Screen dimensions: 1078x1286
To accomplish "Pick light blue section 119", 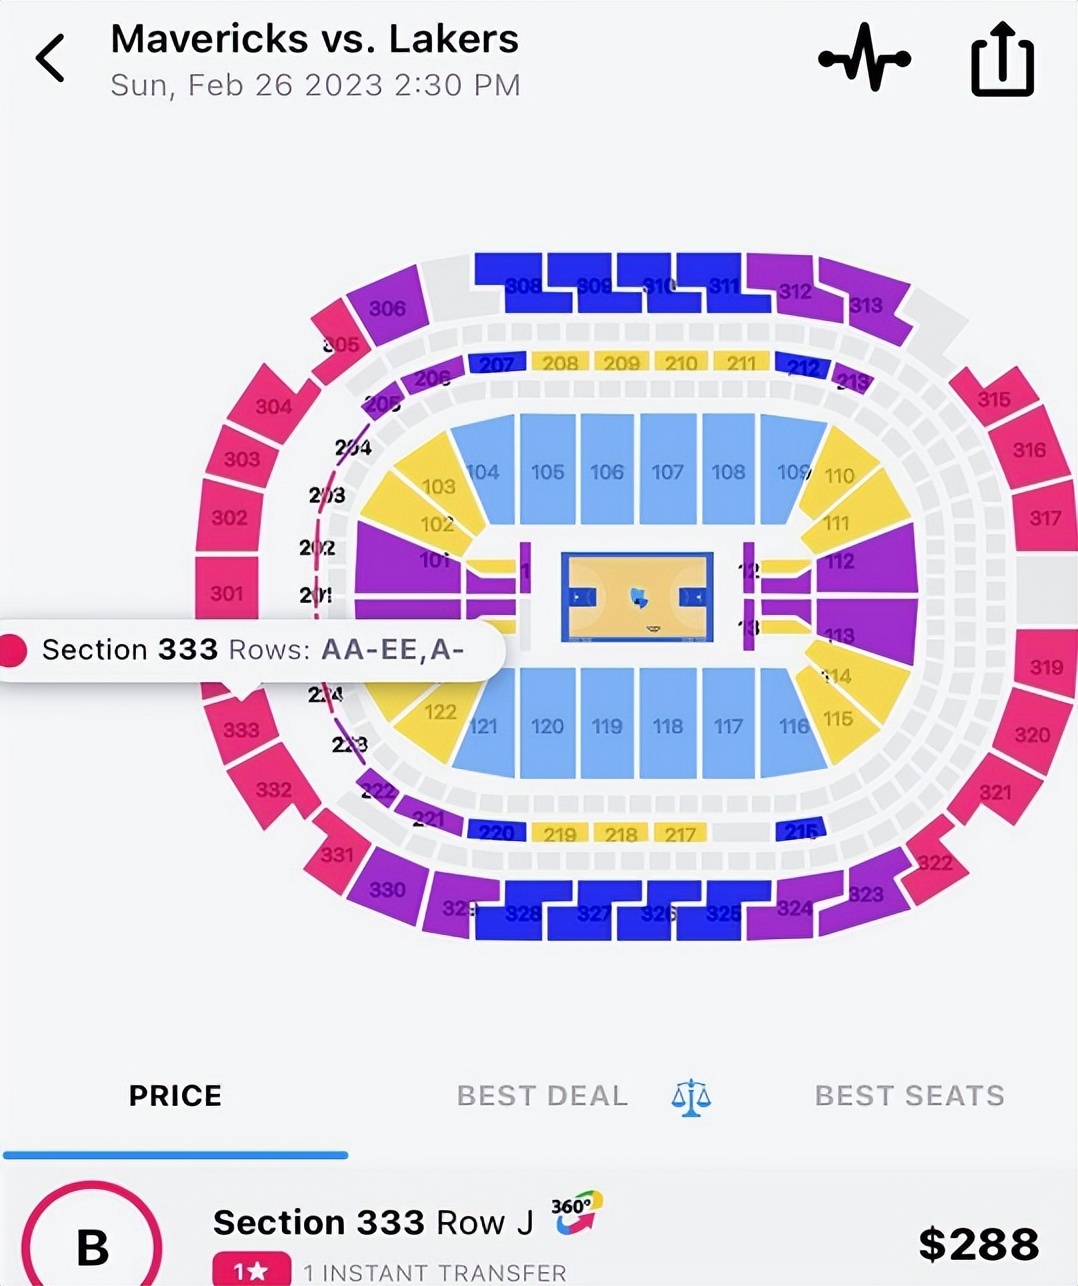I will point(607,726).
